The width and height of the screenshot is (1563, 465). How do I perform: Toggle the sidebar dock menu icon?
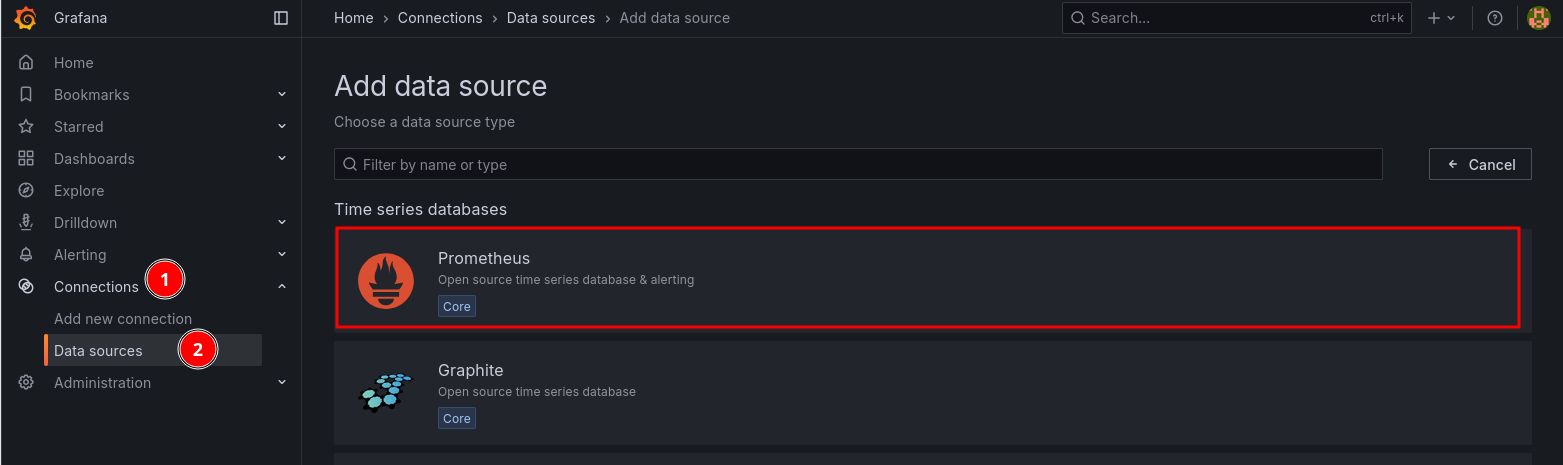[281, 18]
